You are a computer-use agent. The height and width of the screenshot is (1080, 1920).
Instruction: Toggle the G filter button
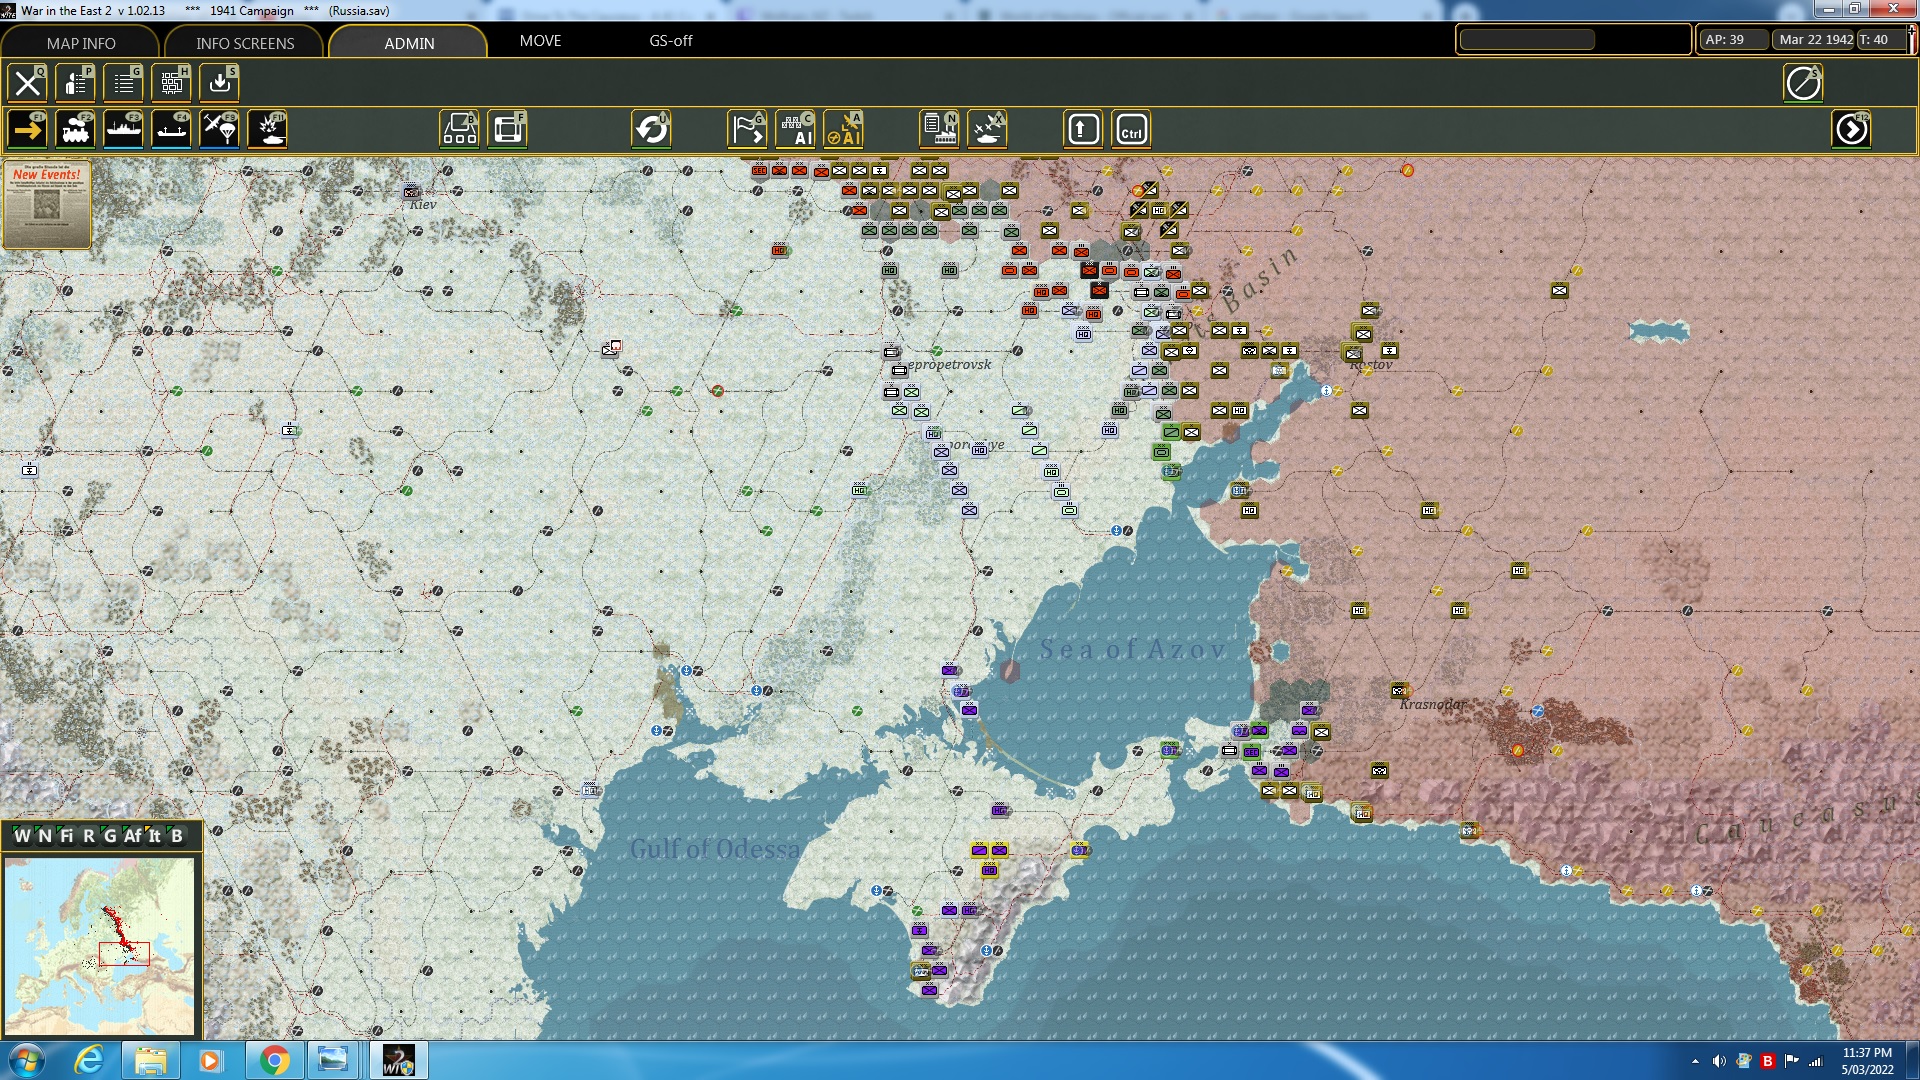[x=110, y=836]
